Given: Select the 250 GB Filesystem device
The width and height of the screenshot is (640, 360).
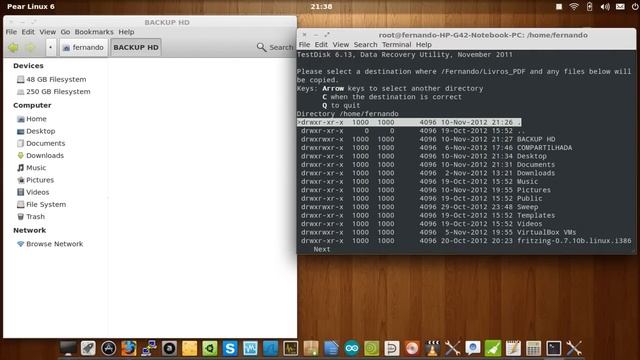Looking at the screenshot, I should 53,91.
